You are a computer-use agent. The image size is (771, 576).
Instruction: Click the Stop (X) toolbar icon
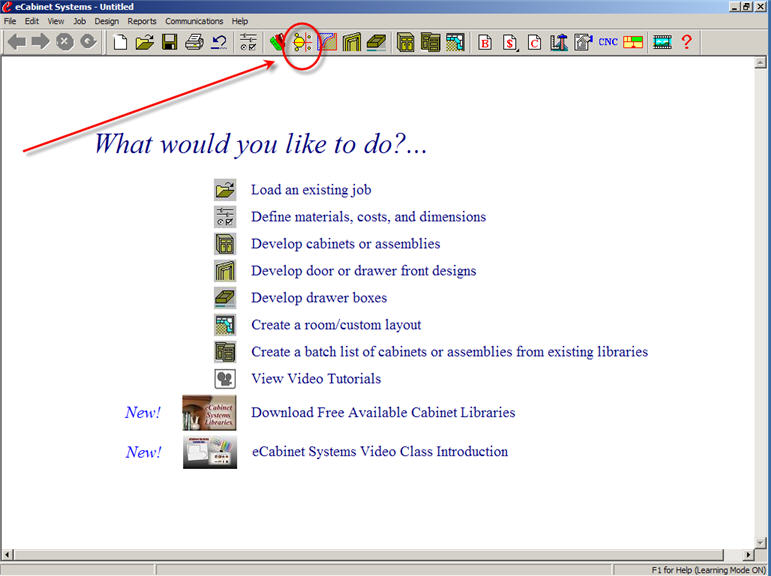click(x=64, y=42)
